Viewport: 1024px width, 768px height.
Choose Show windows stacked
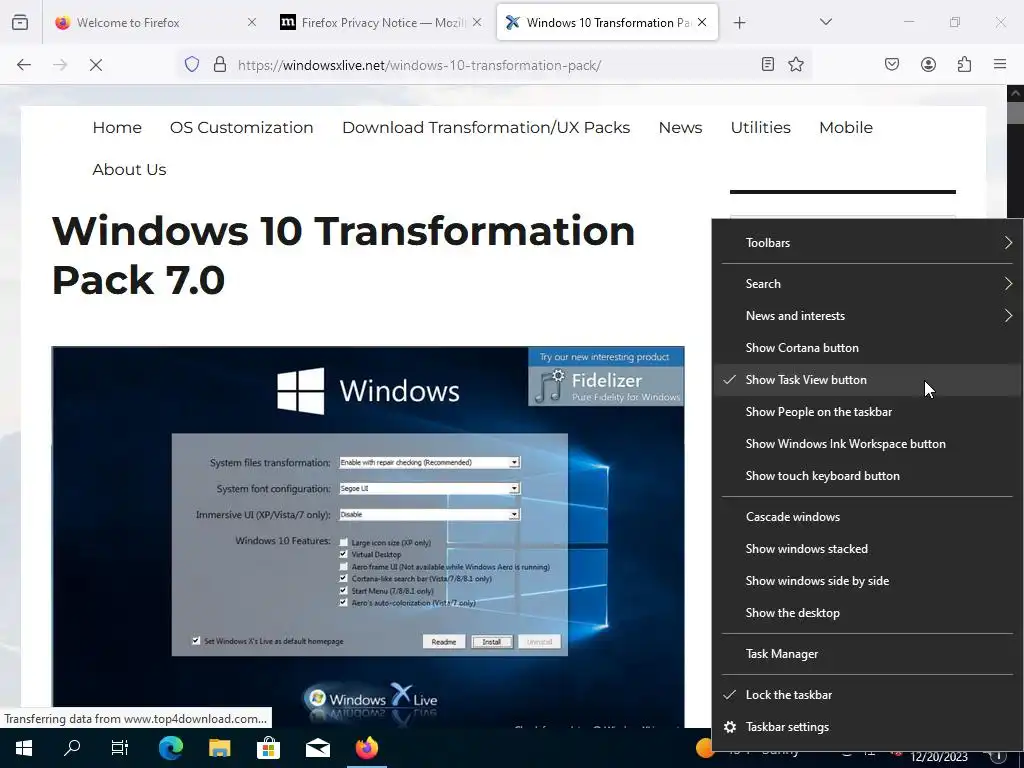tap(868, 549)
